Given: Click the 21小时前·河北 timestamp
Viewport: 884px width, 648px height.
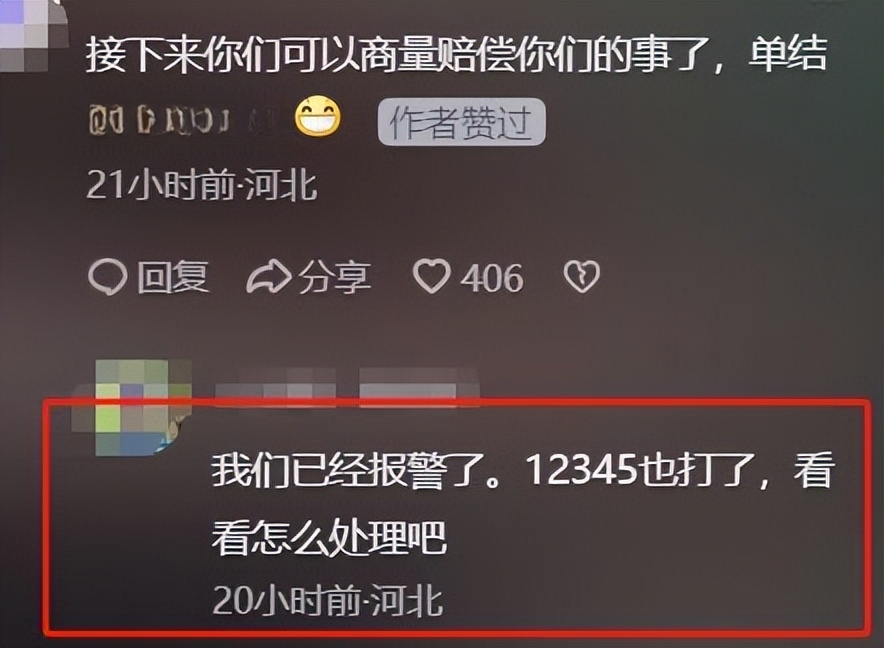Looking at the screenshot, I should 201,184.
